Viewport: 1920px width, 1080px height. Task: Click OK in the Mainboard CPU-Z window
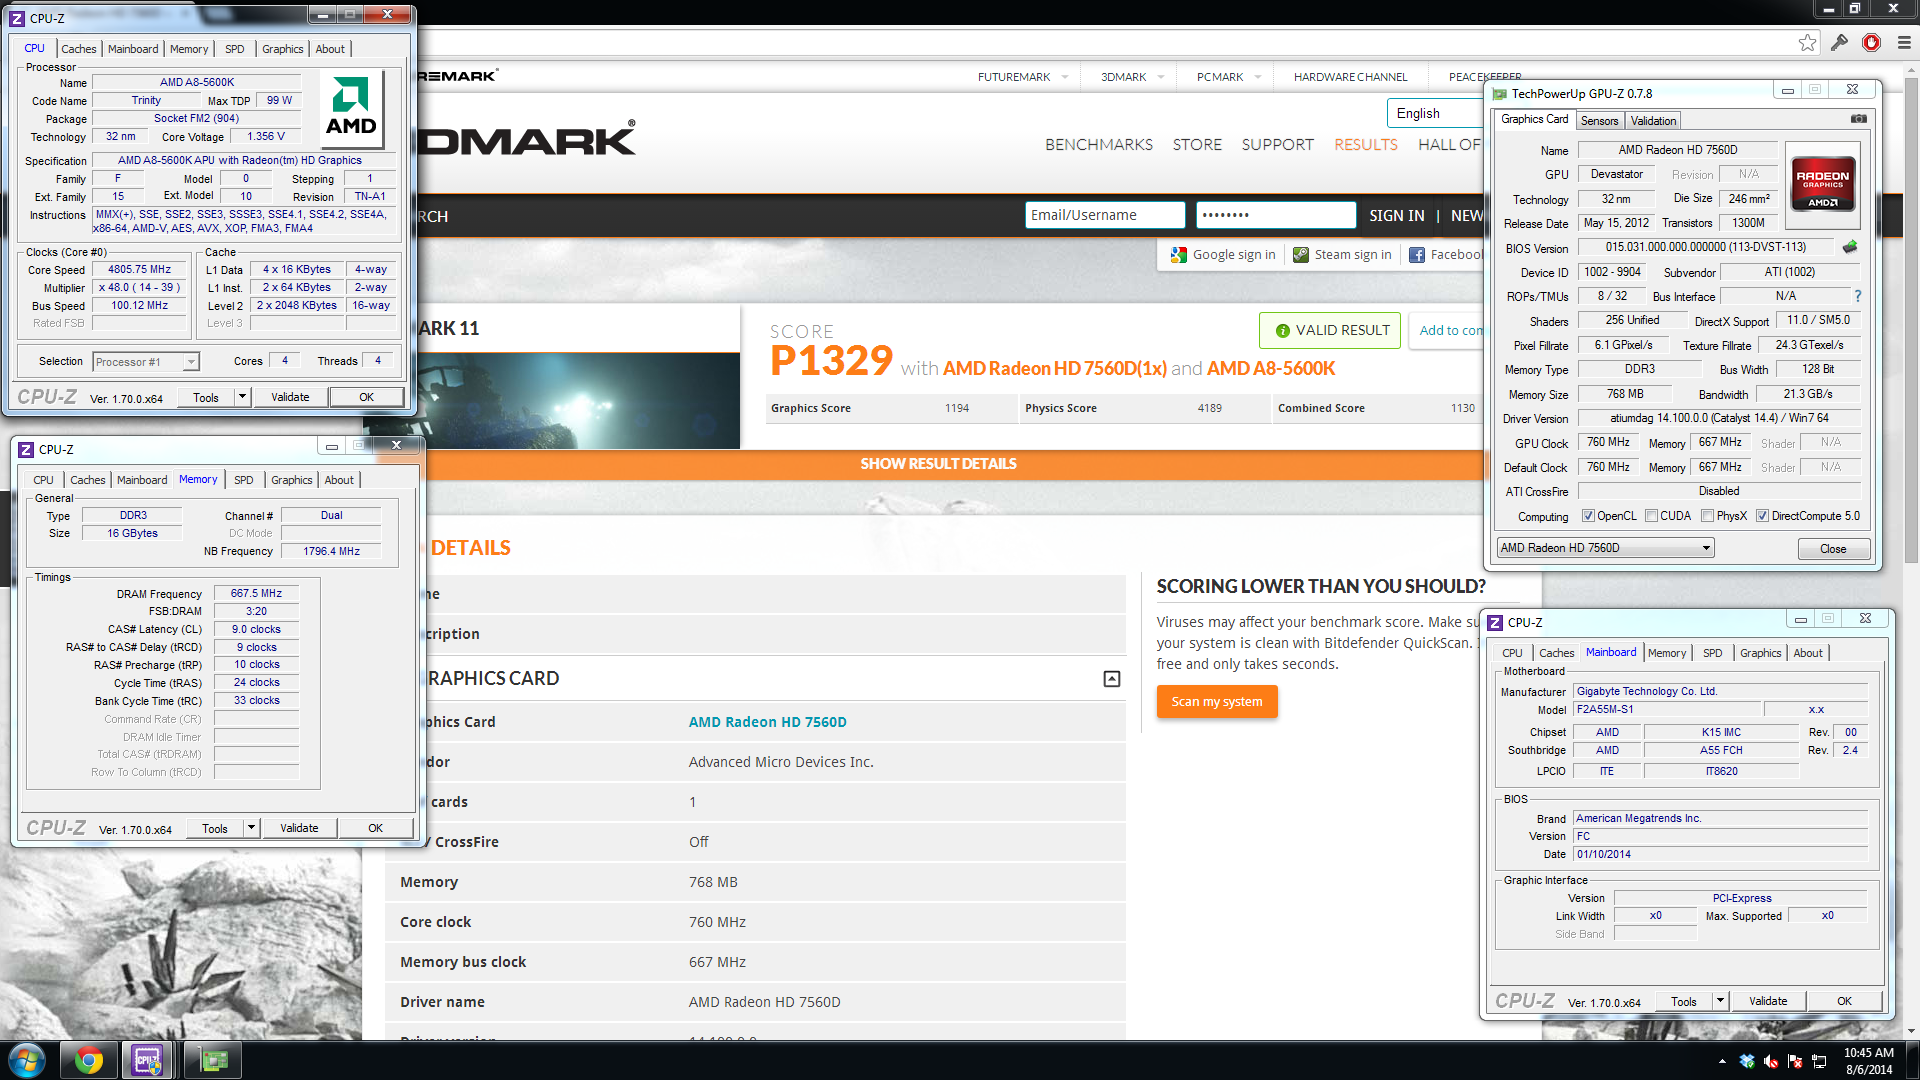[1843, 1001]
